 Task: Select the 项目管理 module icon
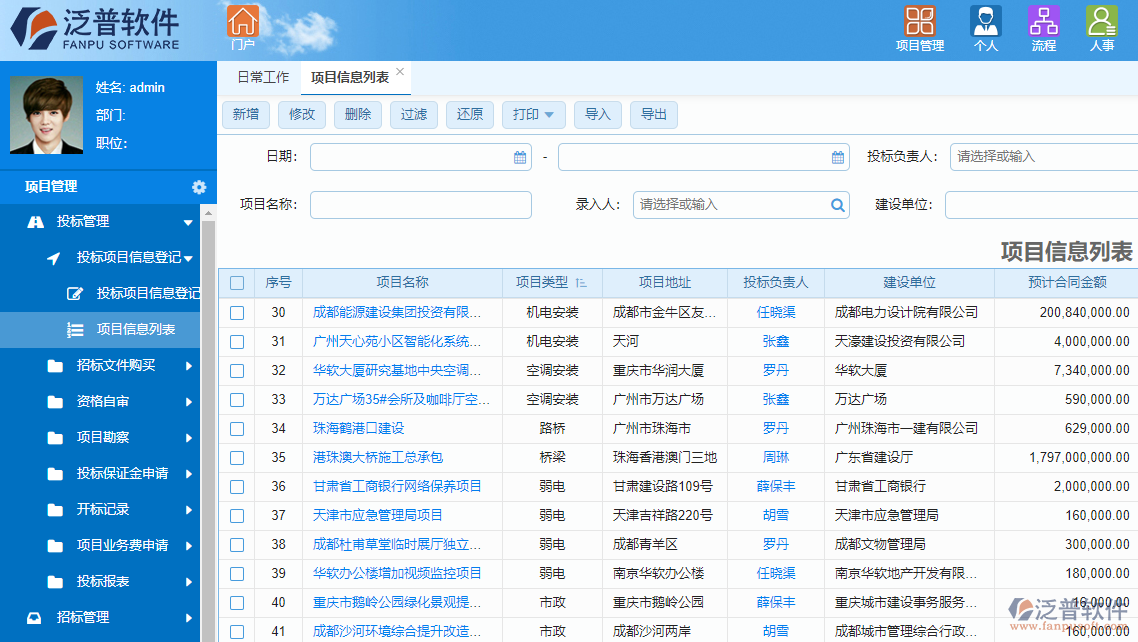click(919, 22)
